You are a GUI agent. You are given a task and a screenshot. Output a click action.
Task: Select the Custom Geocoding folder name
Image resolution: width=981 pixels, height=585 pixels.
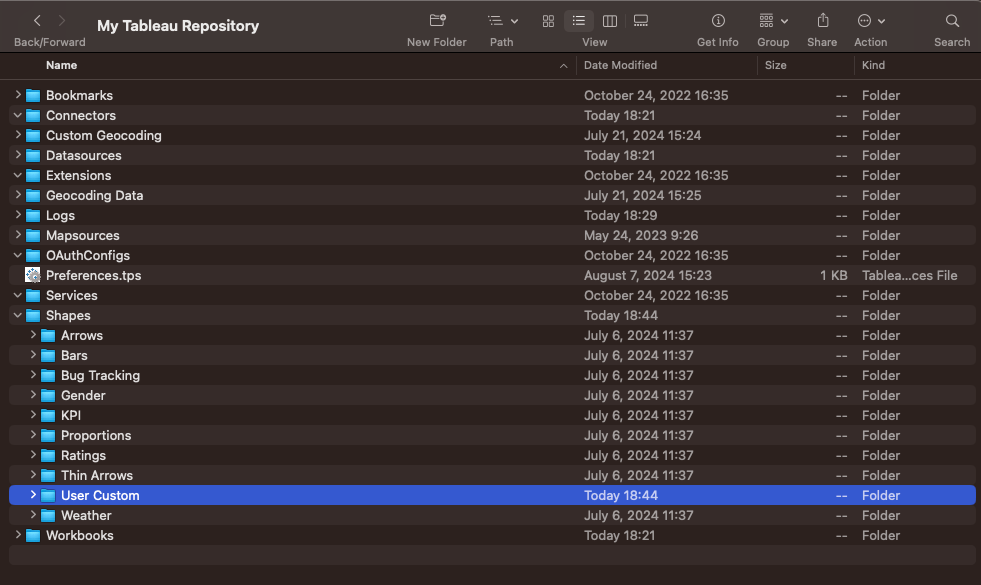104,135
